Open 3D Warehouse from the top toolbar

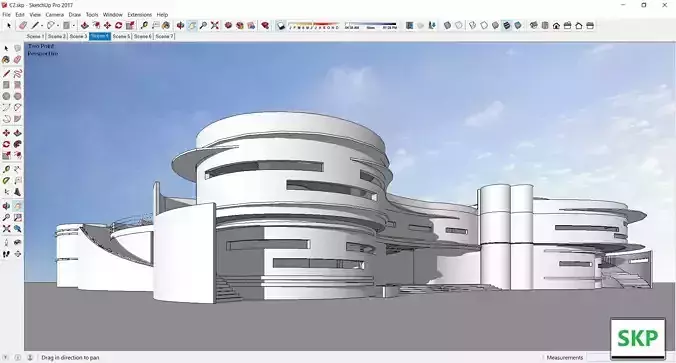tap(228, 26)
